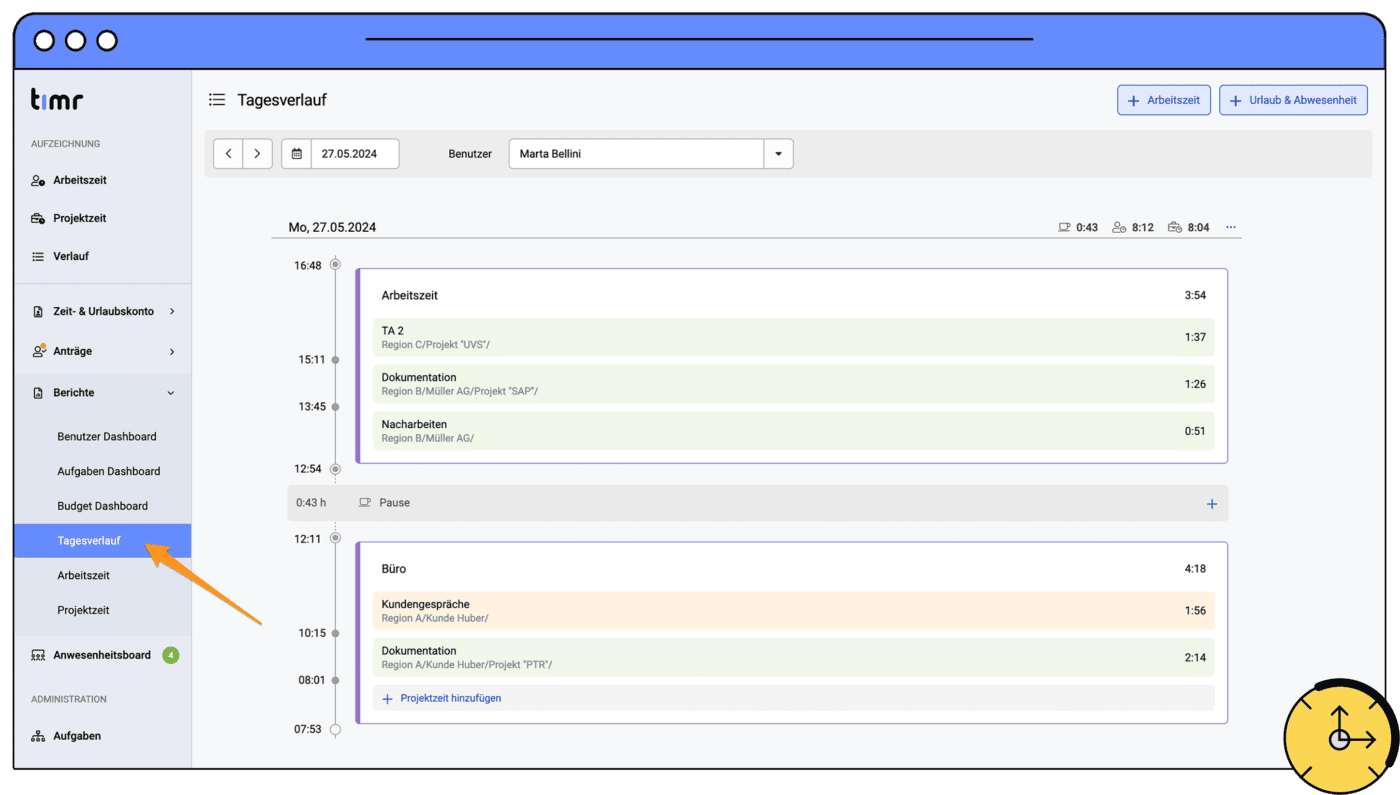1400x795 pixels.
Task: Click the Verlauf list sidebar icon
Action: (38, 256)
